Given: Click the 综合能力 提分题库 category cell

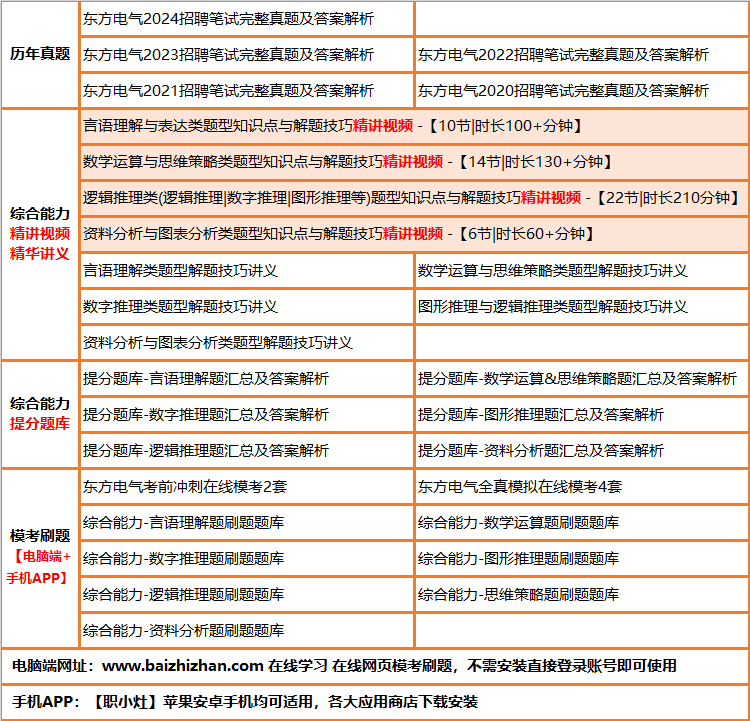Looking at the screenshot, I should [40, 414].
